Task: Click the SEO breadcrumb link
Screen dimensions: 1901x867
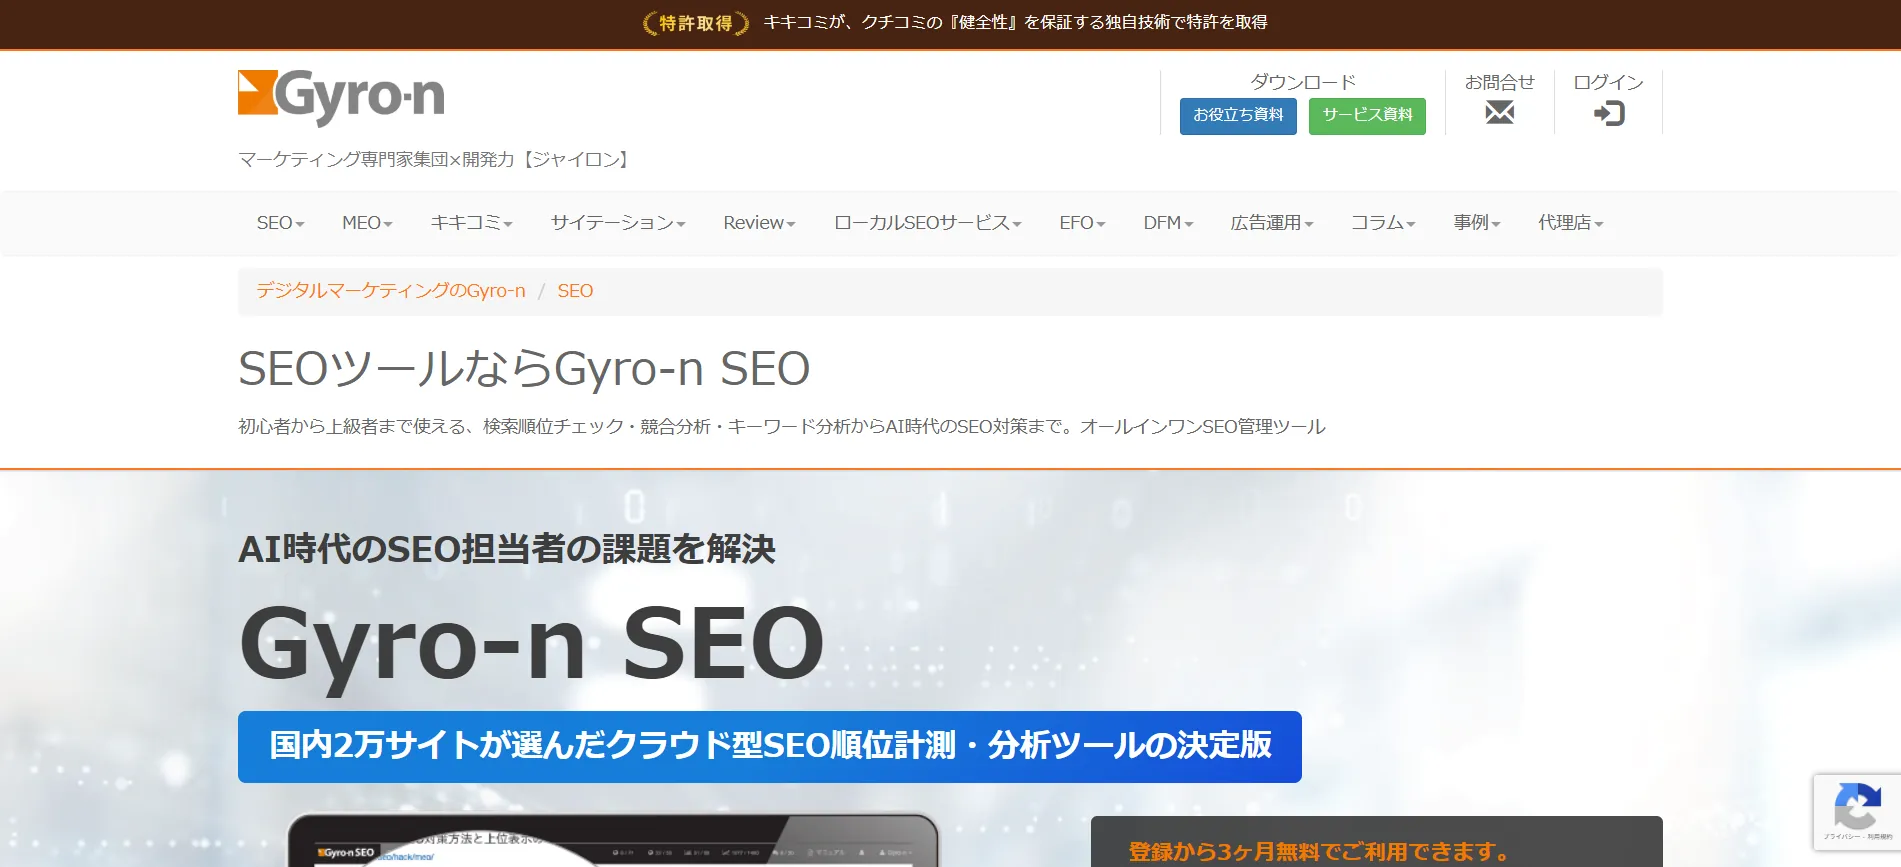Action: coord(575,291)
